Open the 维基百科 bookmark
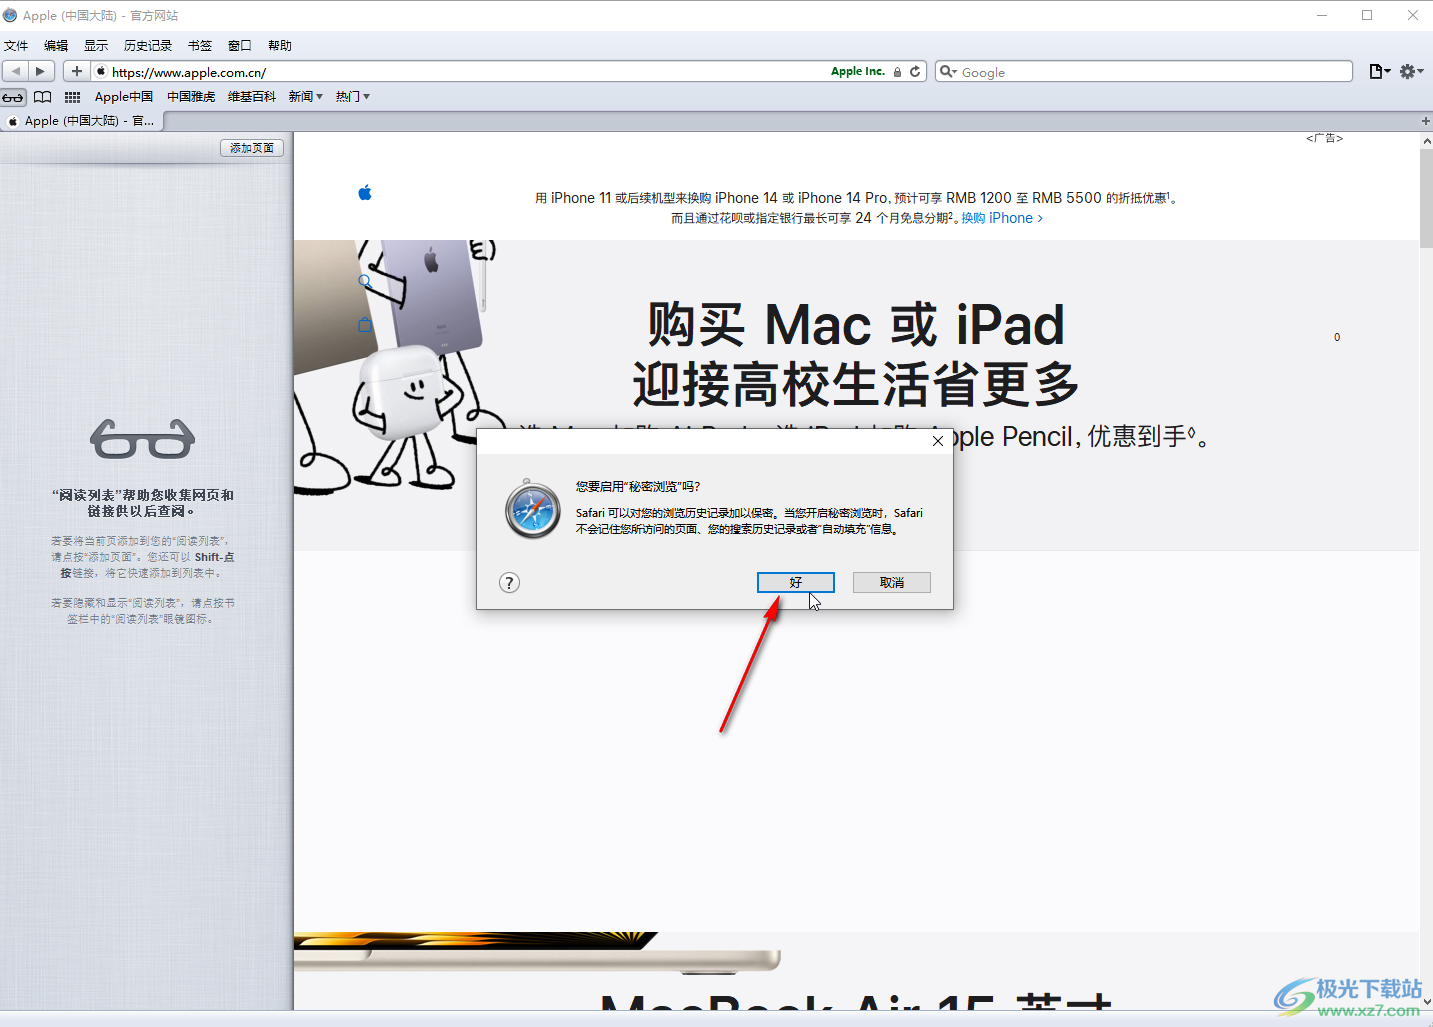1433x1027 pixels. coord(252,97)
